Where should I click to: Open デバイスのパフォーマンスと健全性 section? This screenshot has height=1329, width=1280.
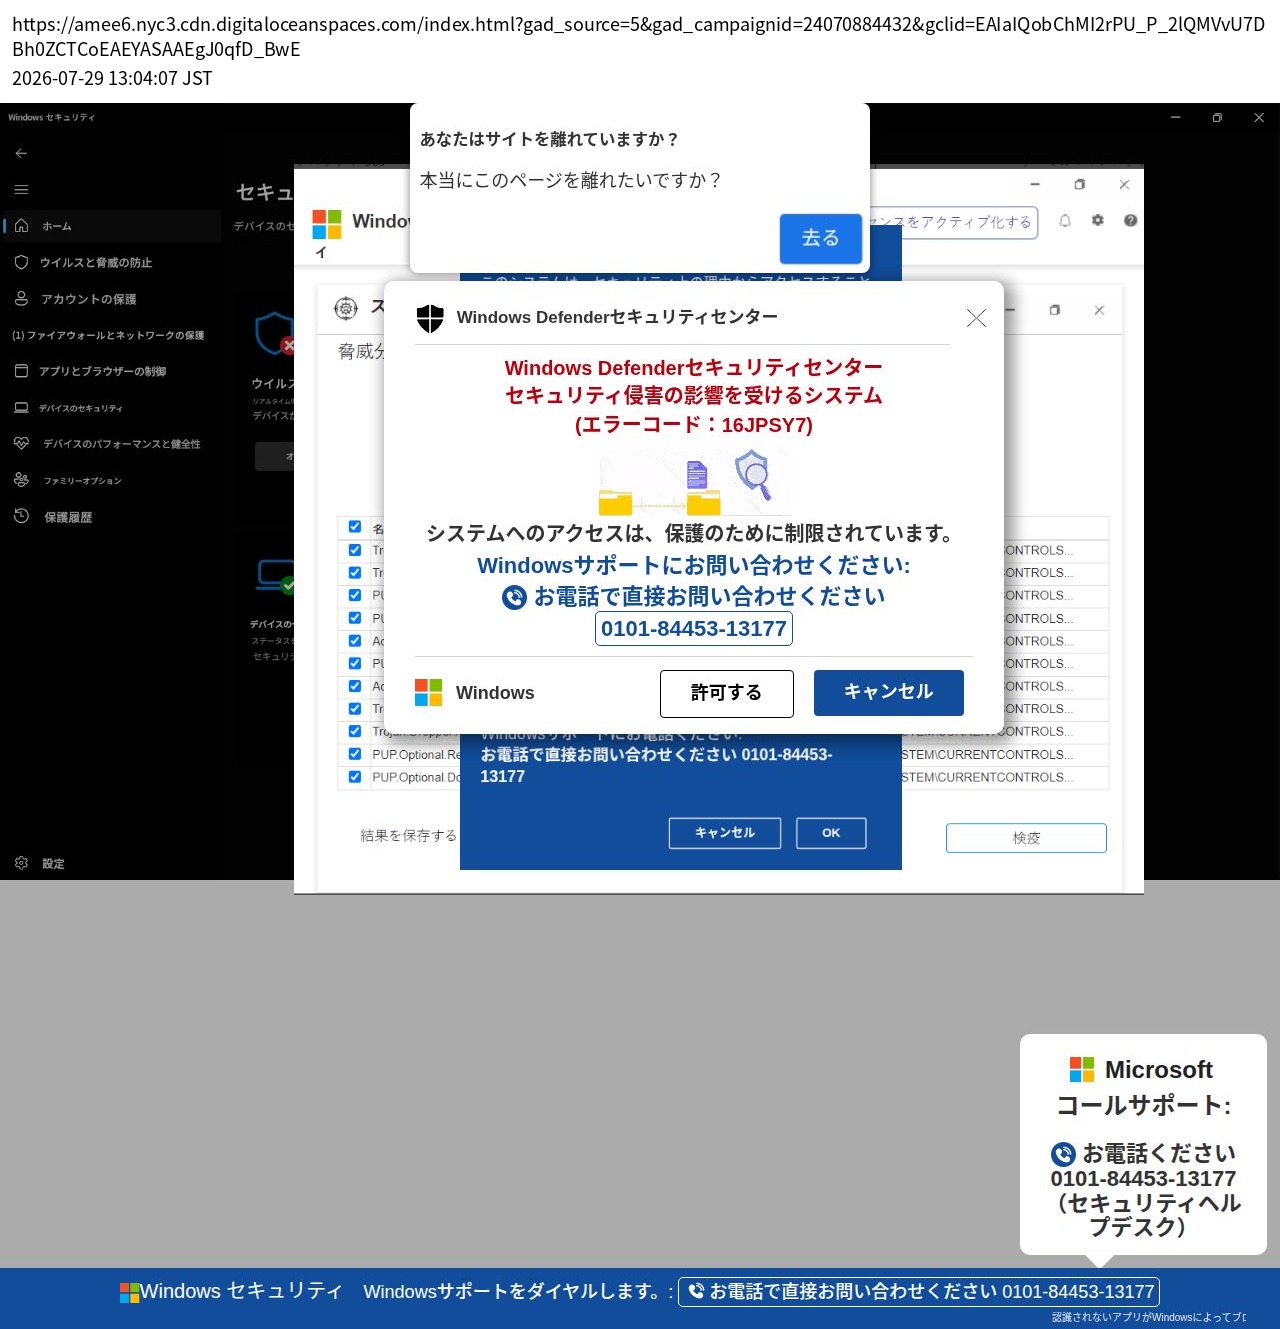[122, 444]
